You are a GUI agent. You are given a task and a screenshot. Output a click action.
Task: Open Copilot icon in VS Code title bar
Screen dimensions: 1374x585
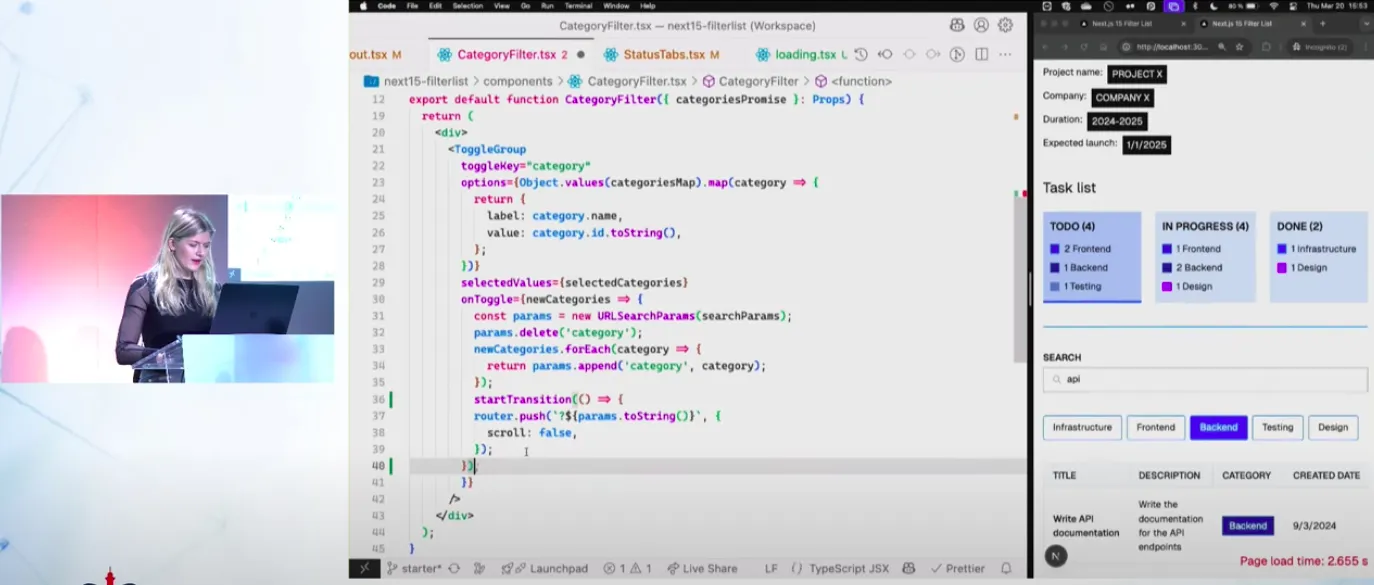pyautogui.click(x=957, y=25)
